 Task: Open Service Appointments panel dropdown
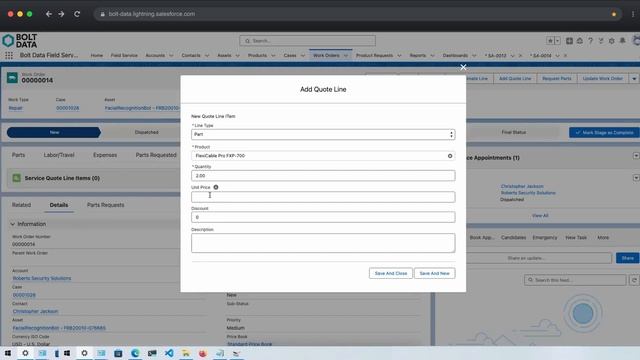(636, 156)
